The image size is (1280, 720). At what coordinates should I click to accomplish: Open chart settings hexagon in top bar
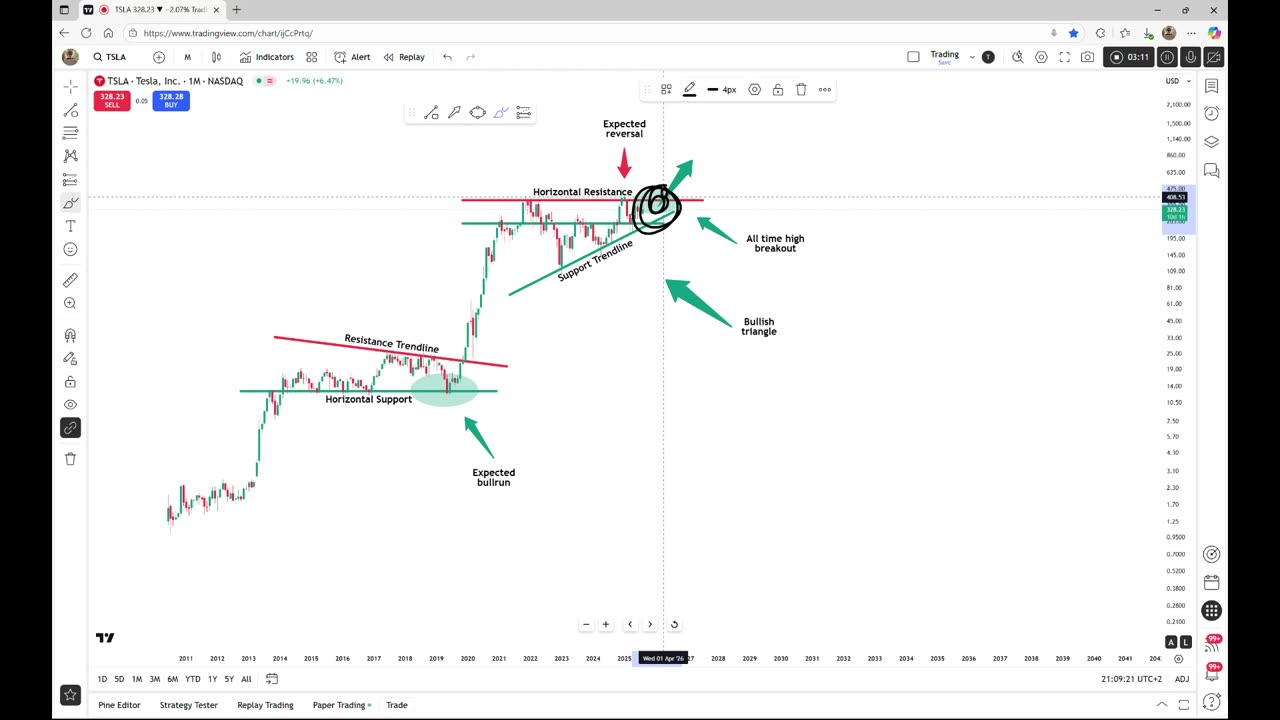pos(1041,57)
